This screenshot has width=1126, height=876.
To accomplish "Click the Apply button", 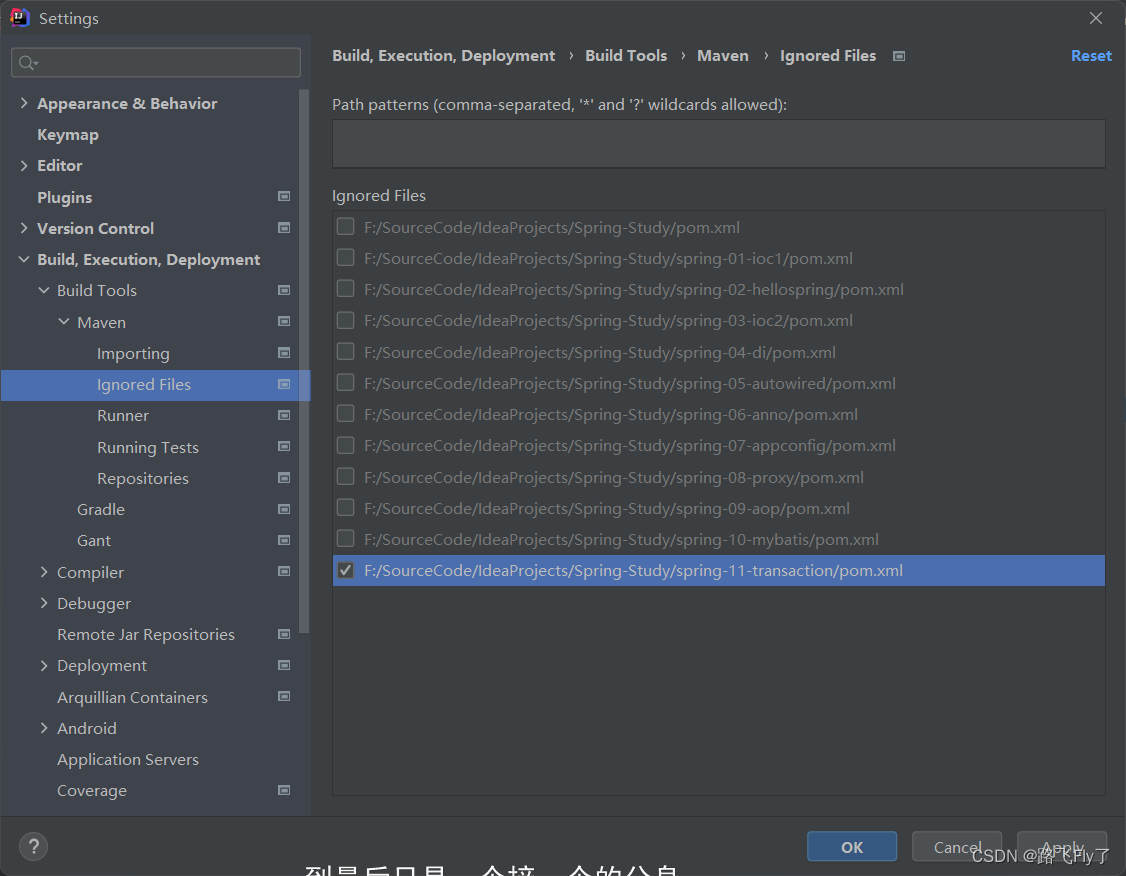I will (x=1062, y=847).
